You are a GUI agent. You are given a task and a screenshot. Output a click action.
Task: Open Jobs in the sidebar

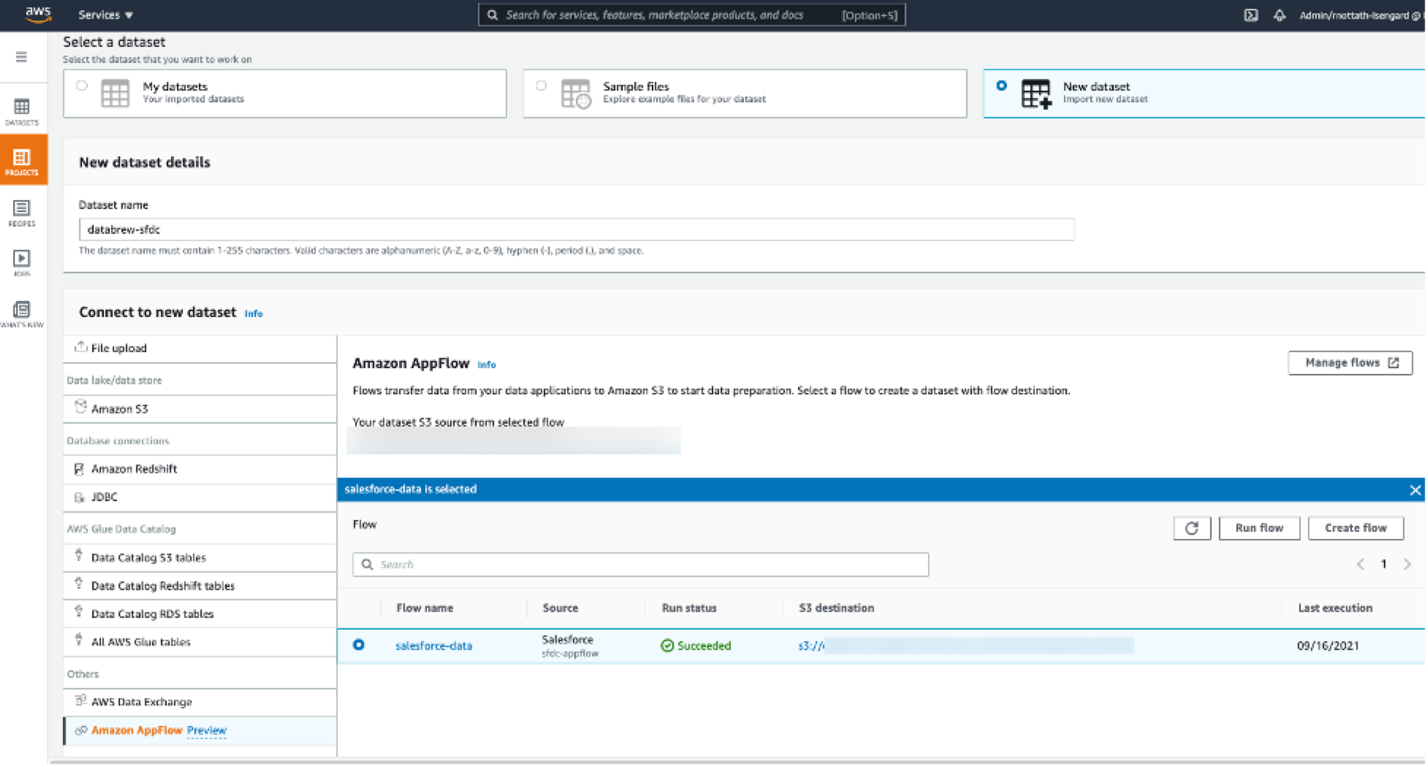click(x=22, y=264)
